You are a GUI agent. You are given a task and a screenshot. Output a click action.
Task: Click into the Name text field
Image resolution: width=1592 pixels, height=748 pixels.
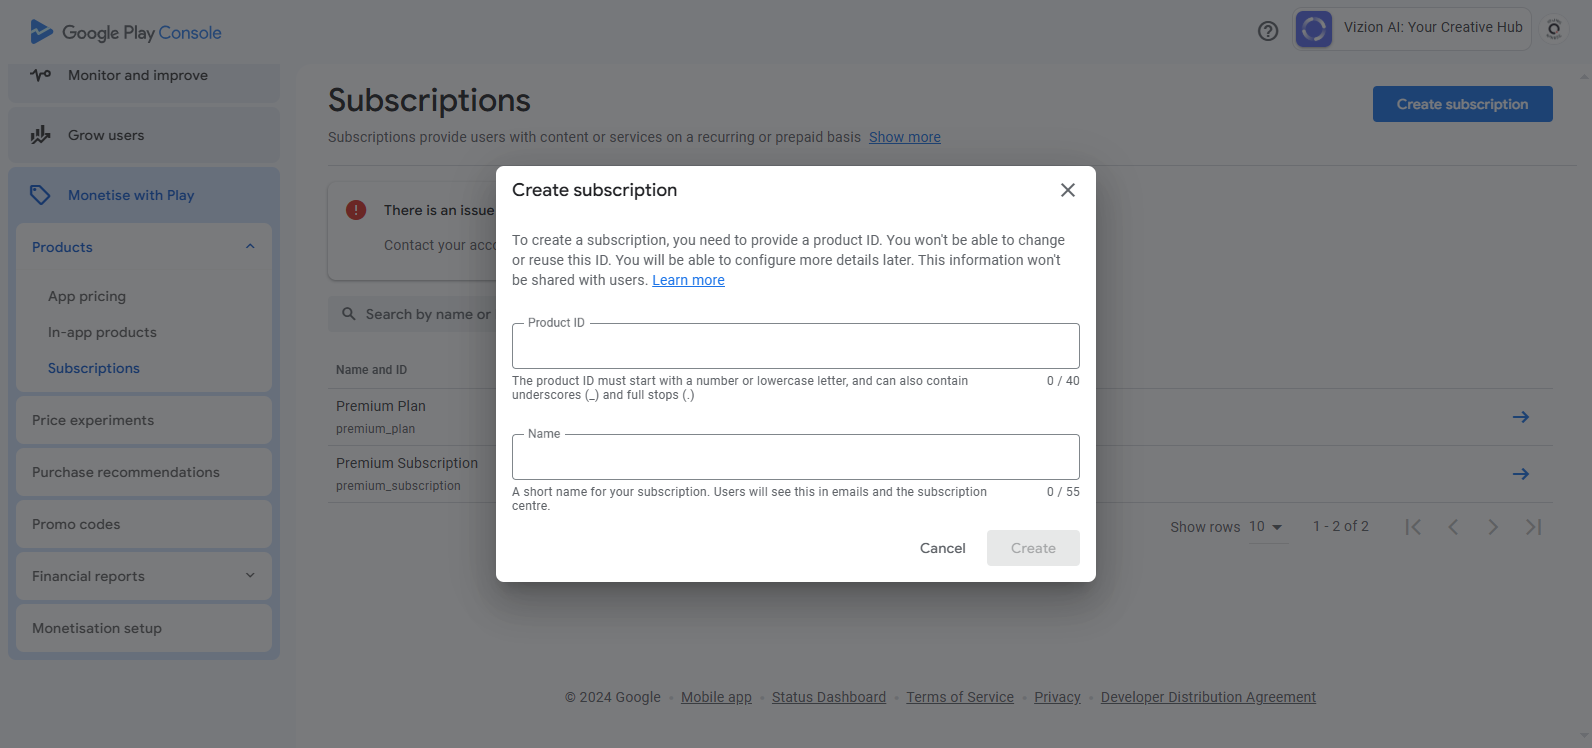click(x=795, y=458)
